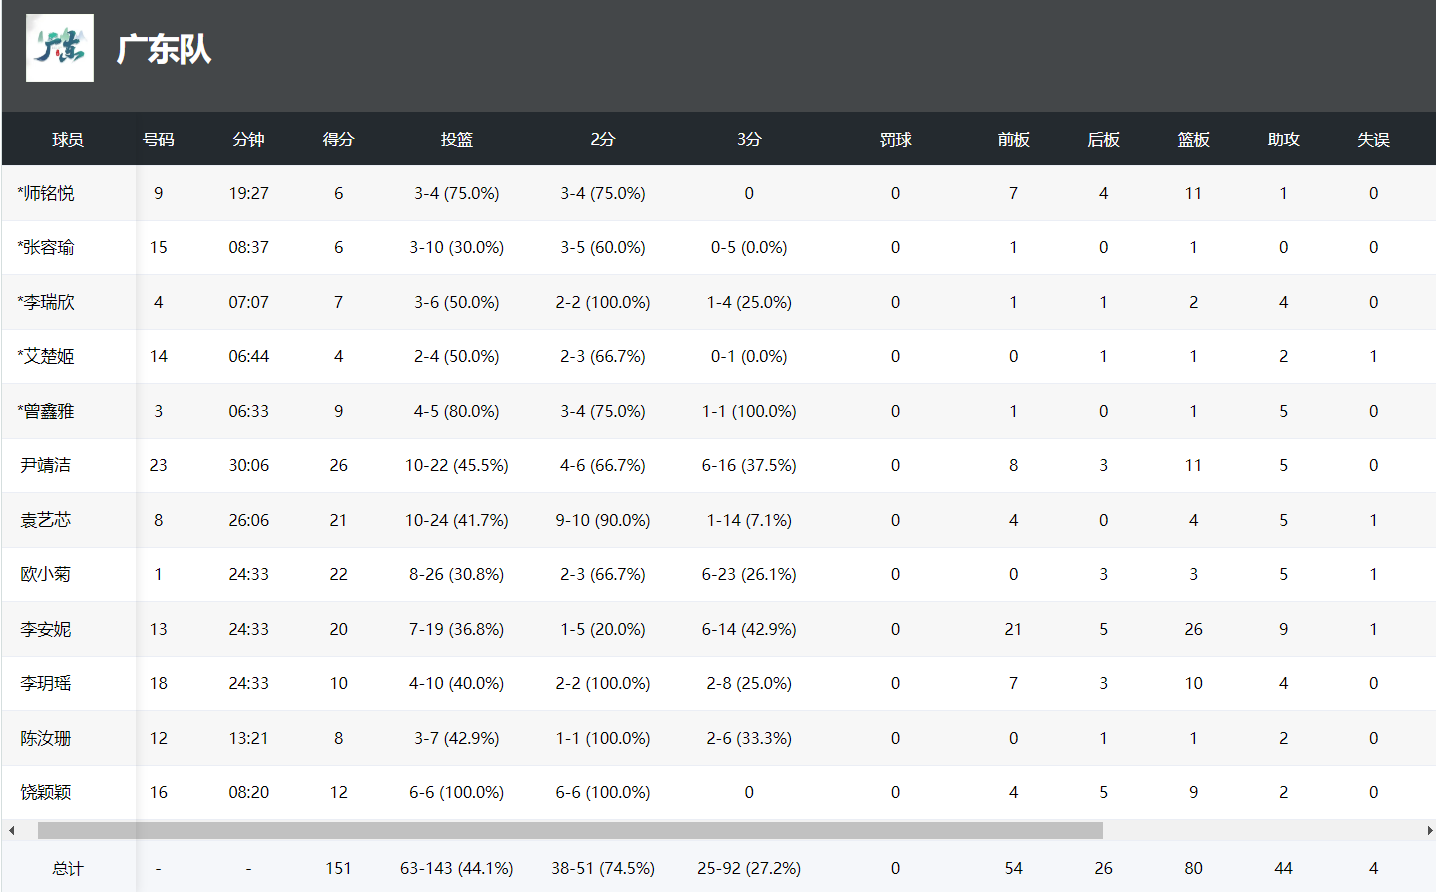Click the 篮板 column header
Image resolution: width=1436 pixels, height=892 pixels.
tap(1193, 139)
